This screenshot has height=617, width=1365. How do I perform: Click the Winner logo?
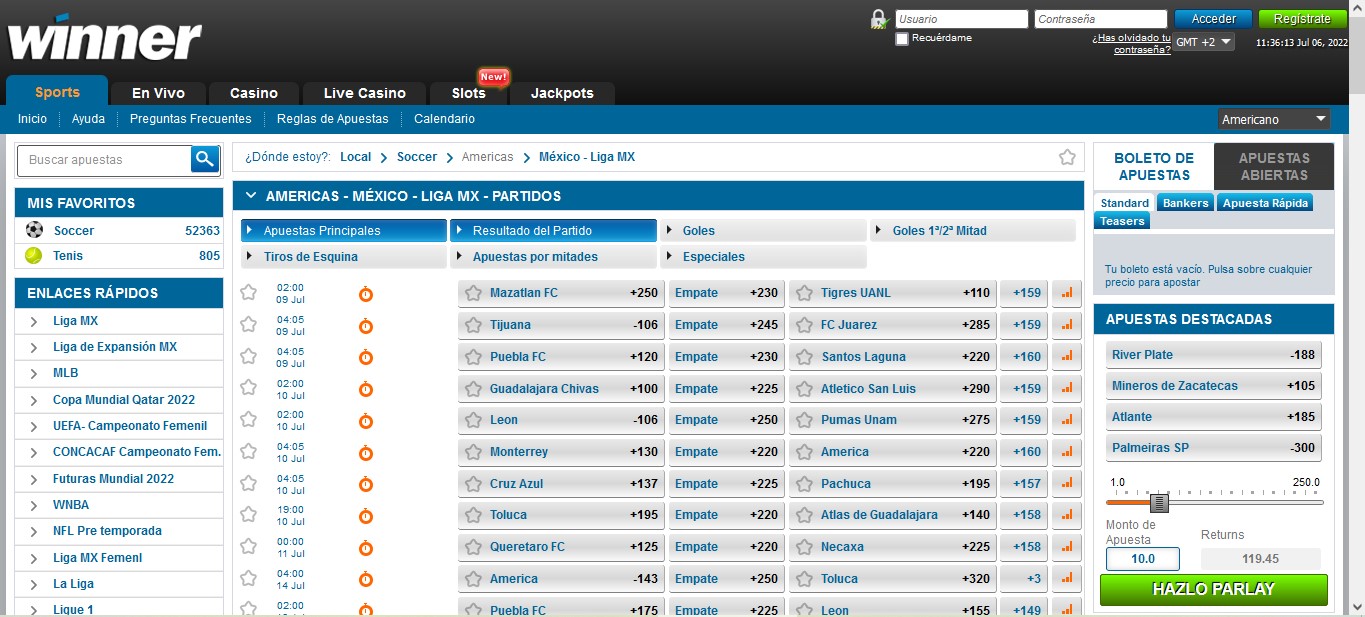tap(104, 38)
